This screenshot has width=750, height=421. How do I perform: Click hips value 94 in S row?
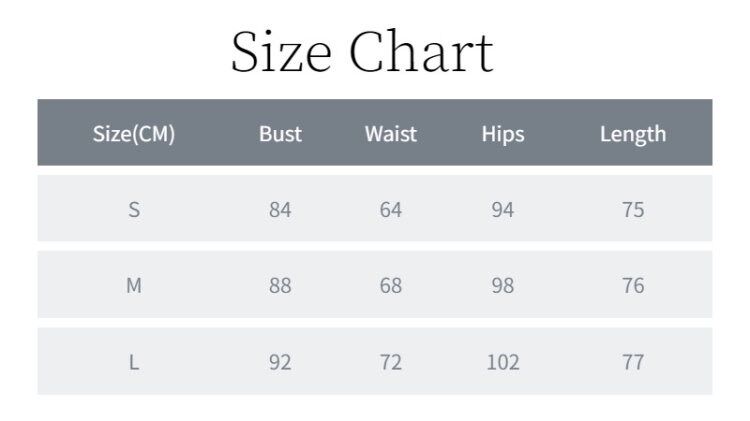point(503,210)
